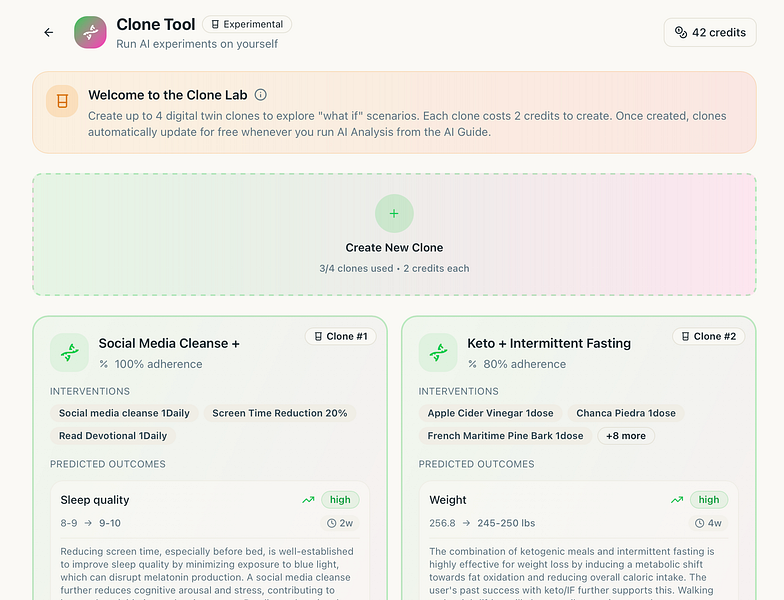Image resolution: width=784 pixels, height=600 pixels.
Task: Click the Clone Tool DNA app logo
Action: [90, 32]
